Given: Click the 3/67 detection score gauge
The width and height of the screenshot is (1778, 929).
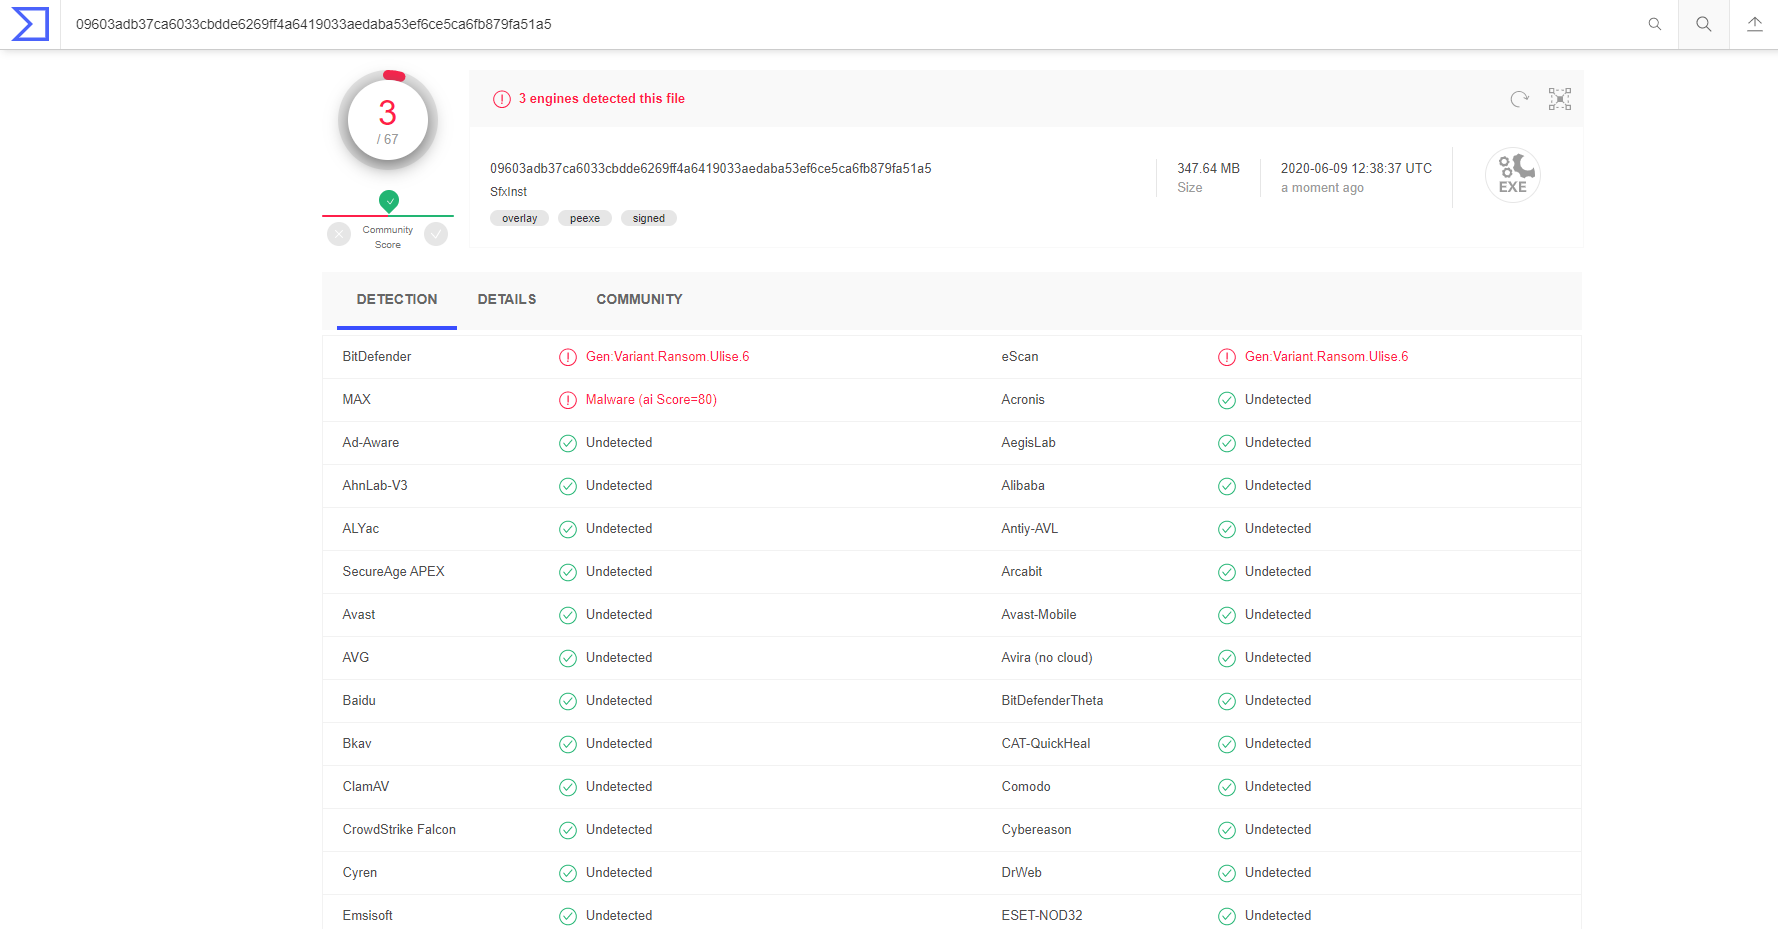Looking at the screenshot, I should tap(388, 120).
